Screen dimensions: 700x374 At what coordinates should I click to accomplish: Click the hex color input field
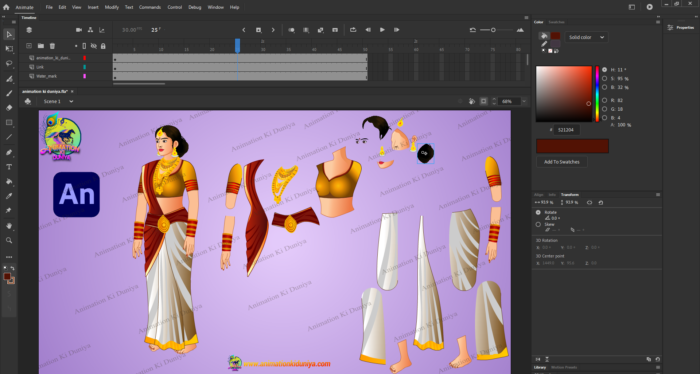566,130
